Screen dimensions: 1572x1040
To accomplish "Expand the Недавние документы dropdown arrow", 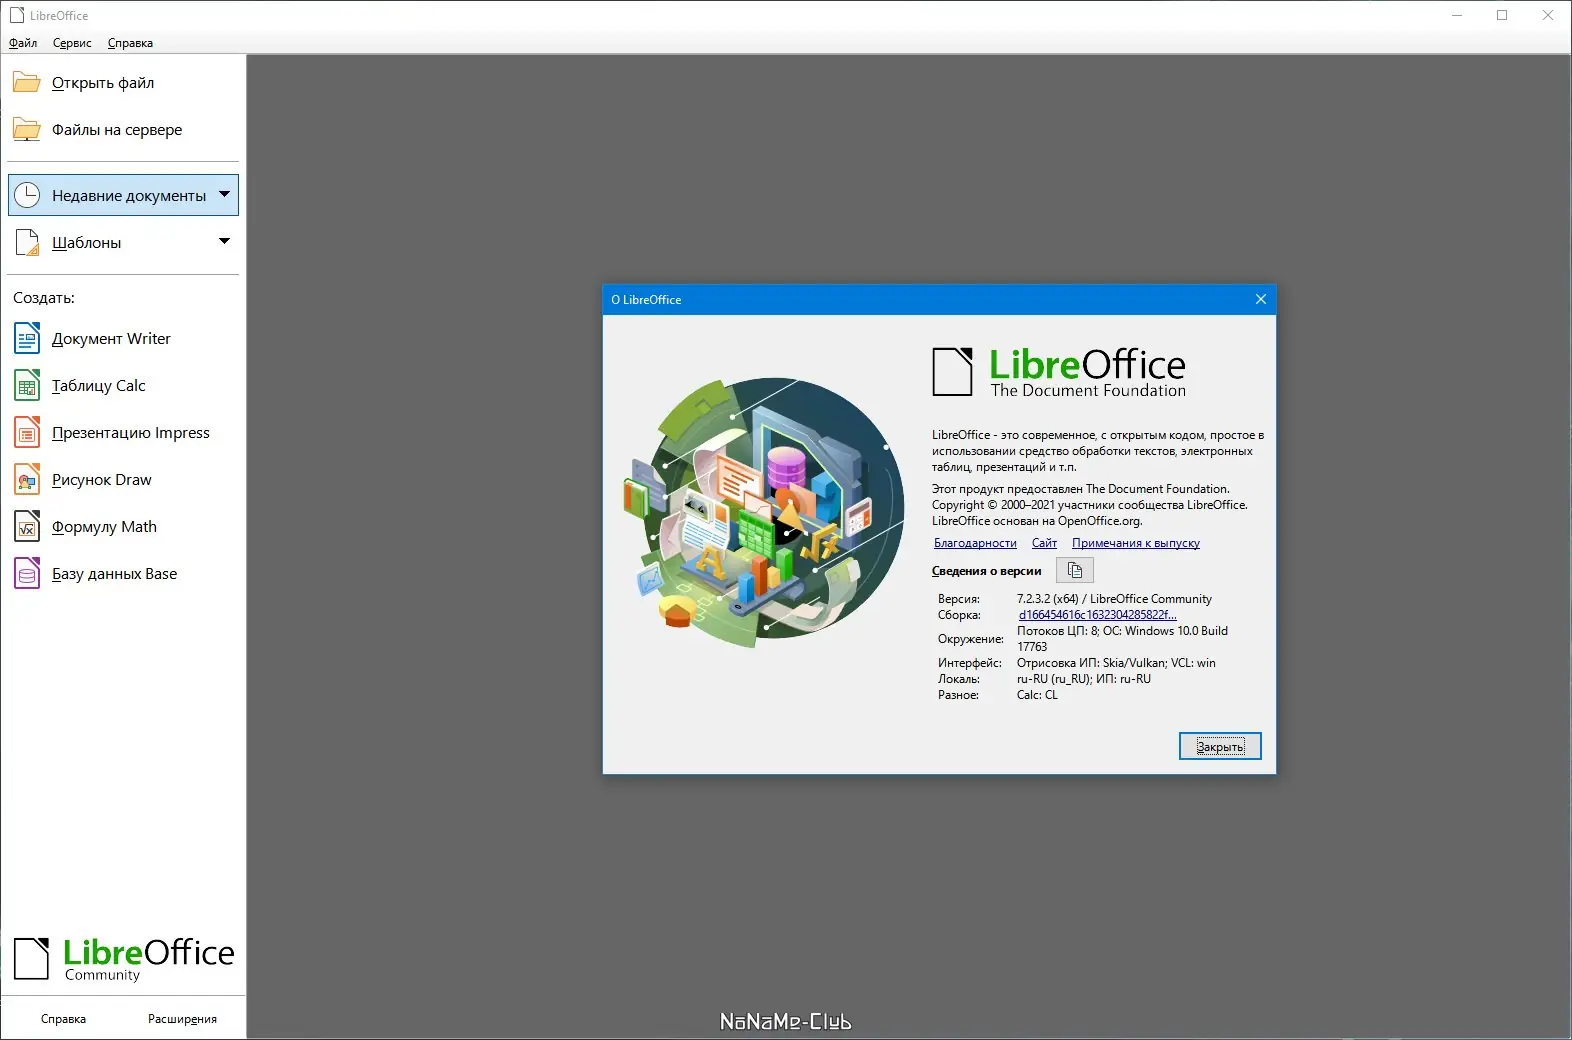I will [x=224, y=194].
